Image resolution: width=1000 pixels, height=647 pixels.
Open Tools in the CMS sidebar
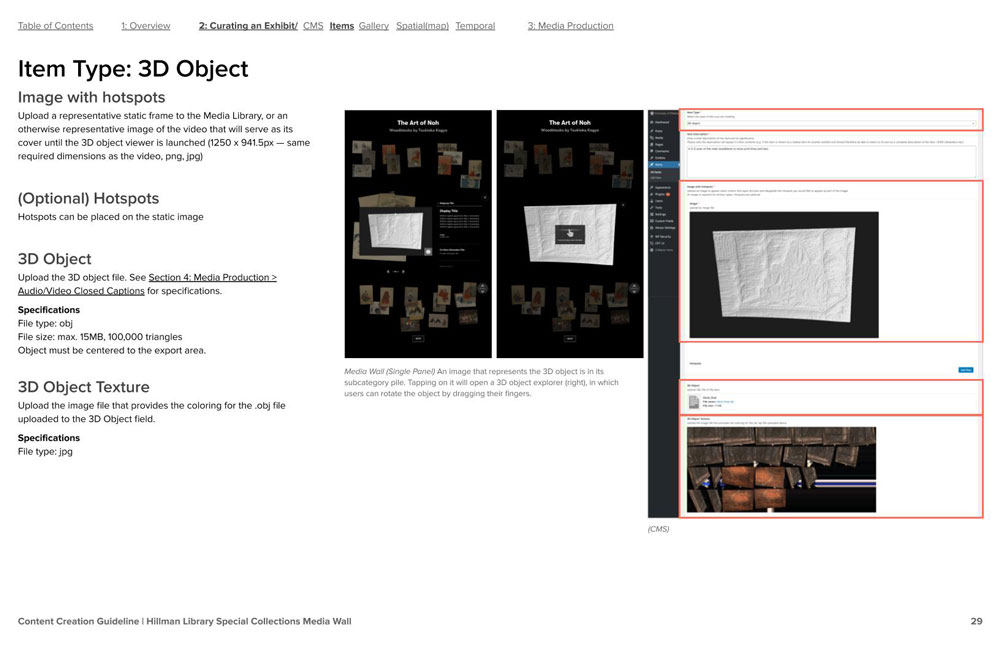click(x=659, y=207)
